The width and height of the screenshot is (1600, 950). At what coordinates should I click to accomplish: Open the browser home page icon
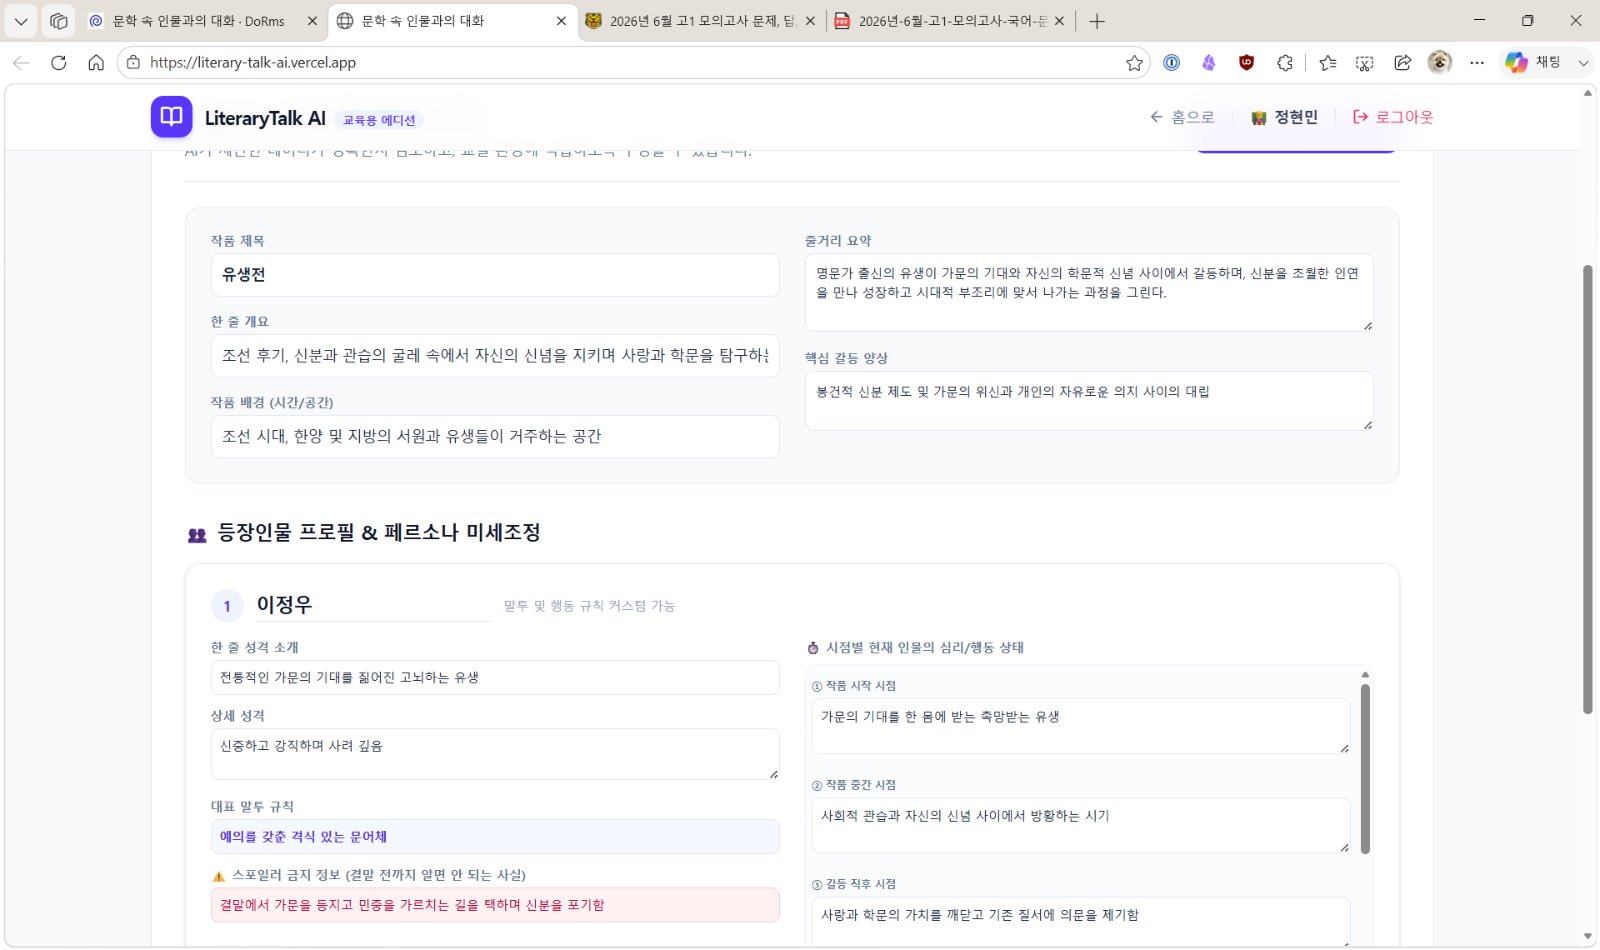click(96, 63)
